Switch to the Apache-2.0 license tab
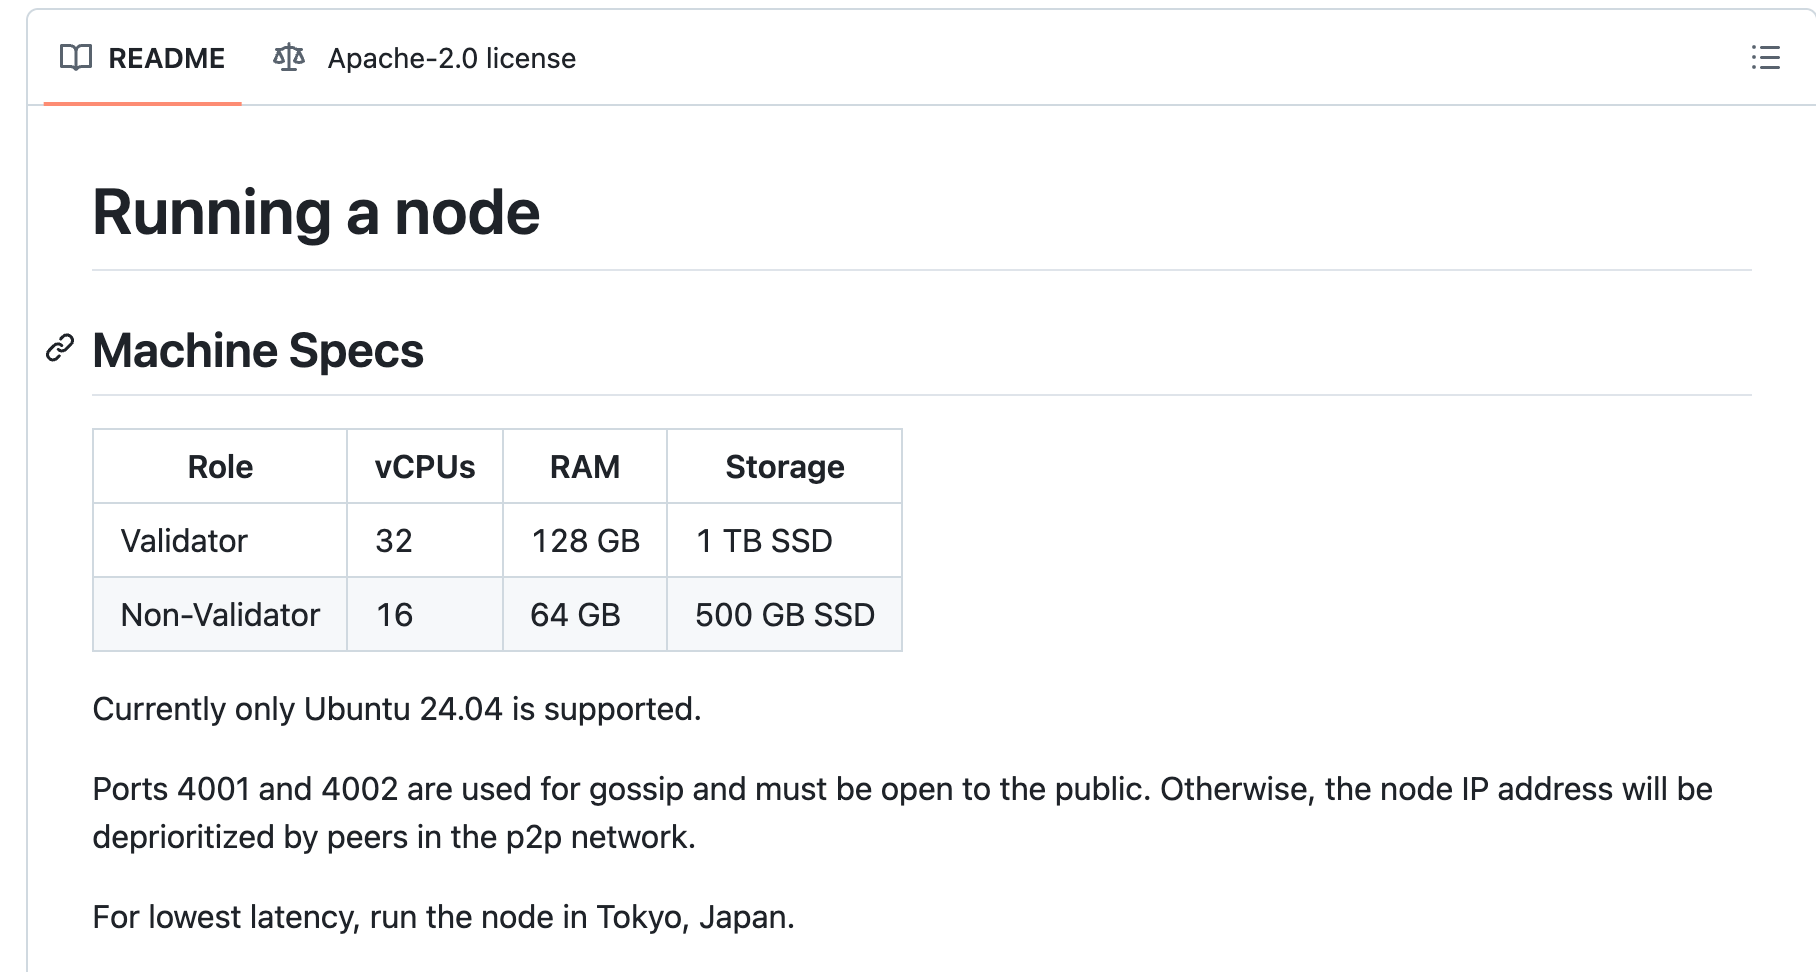The image size is (1816, 972). point(424,58)
